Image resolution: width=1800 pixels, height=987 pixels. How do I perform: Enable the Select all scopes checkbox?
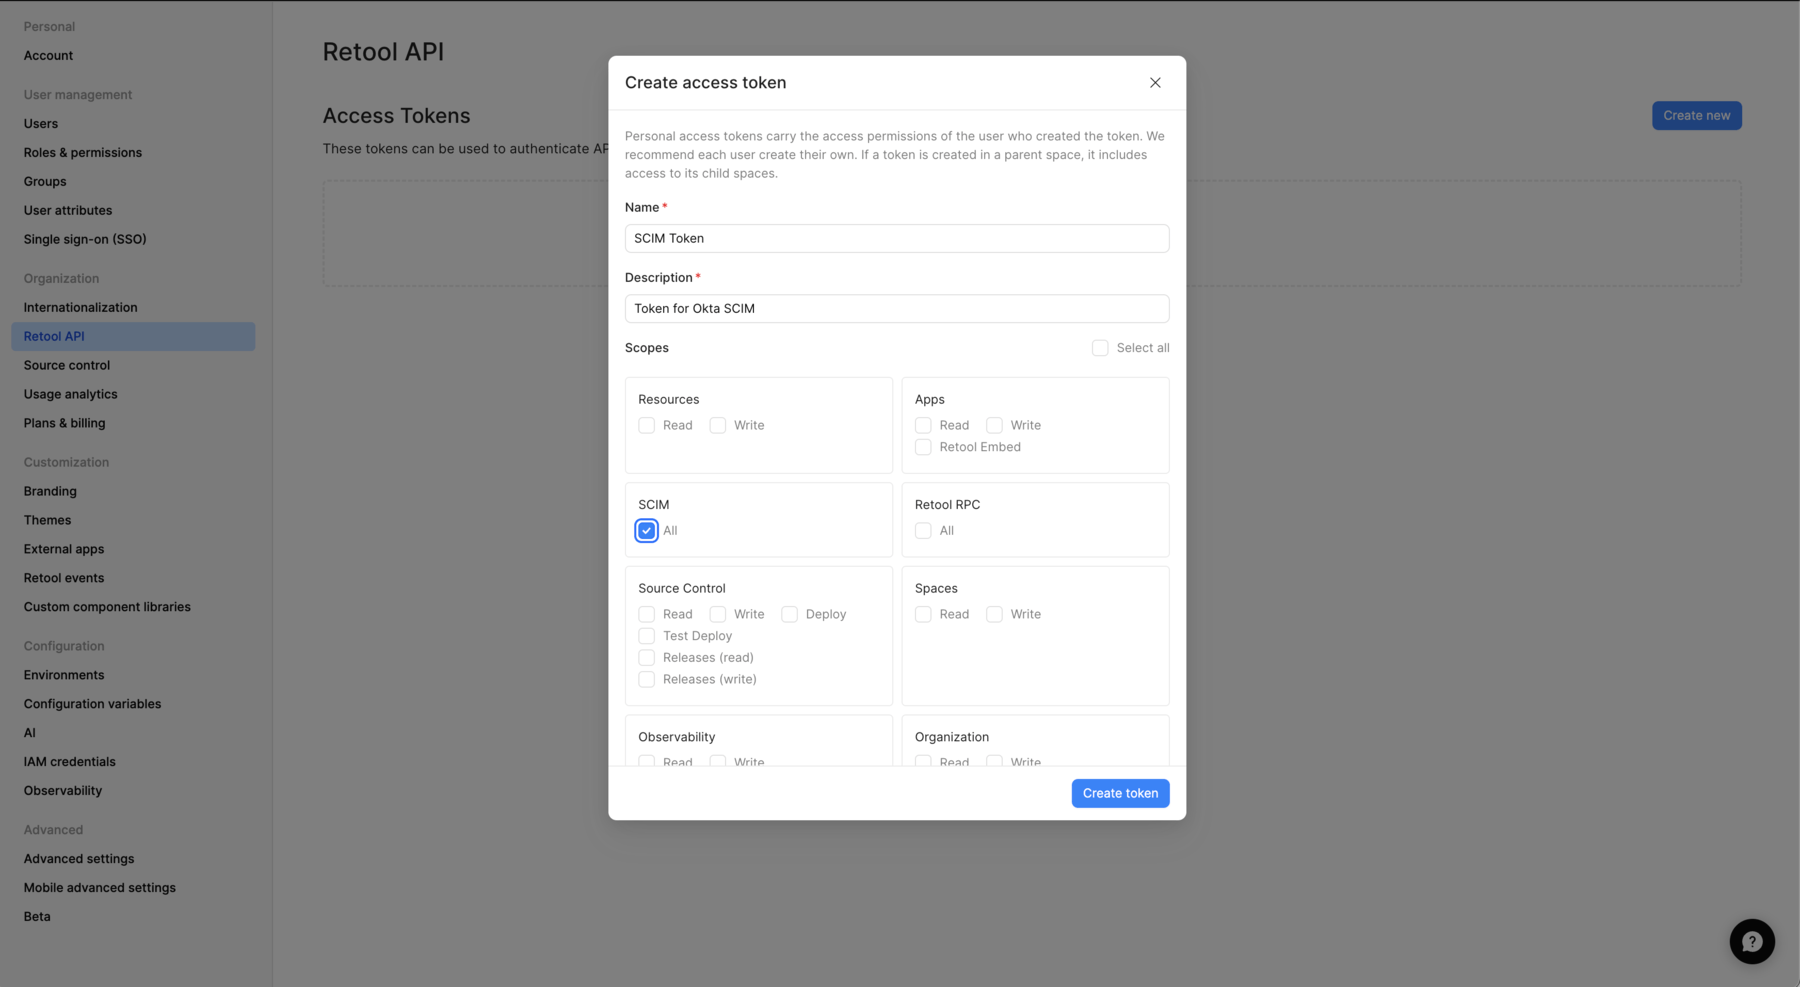pos(1099,347)
